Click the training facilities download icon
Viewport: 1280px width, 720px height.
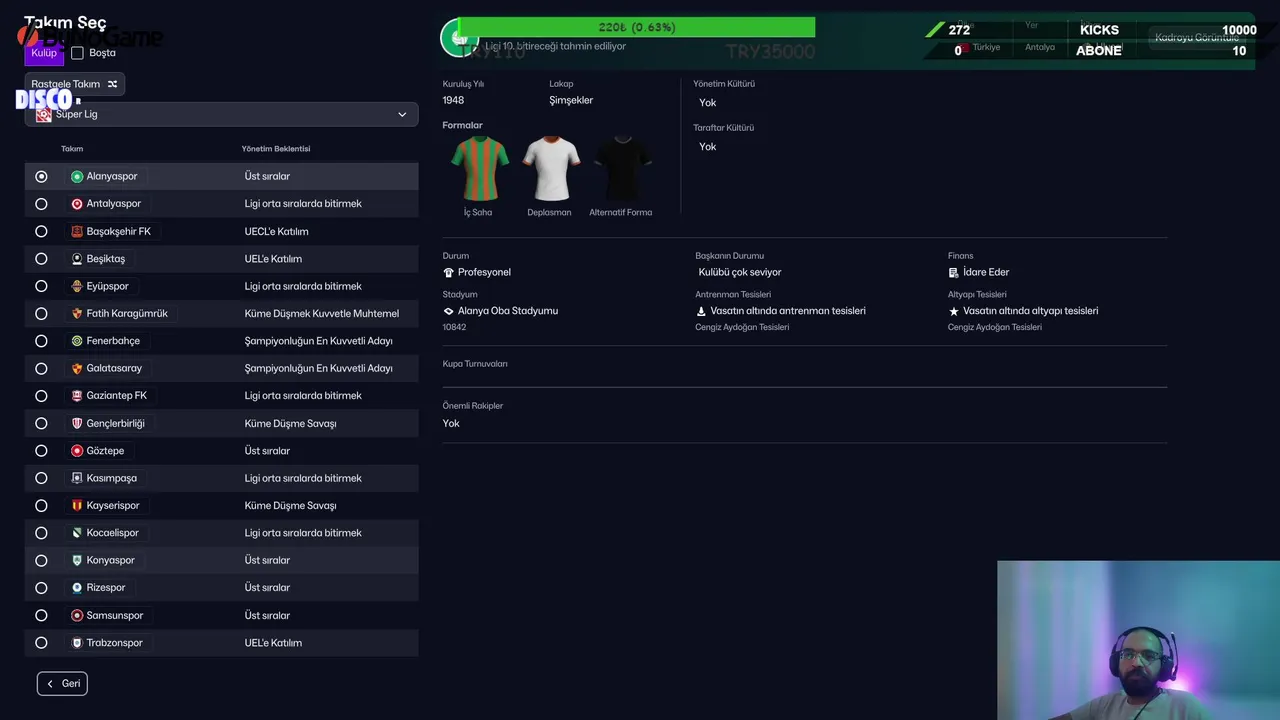tap(701, 311)
